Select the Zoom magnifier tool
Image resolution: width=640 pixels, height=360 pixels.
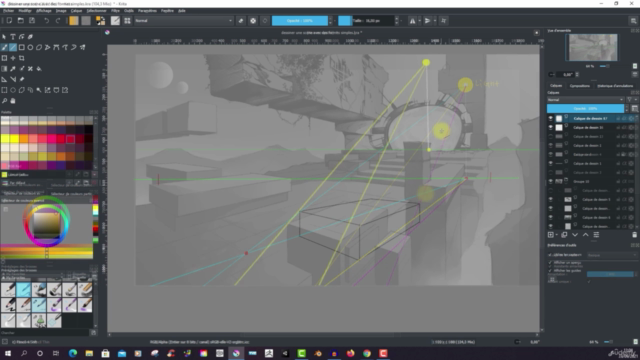(4, 100)
